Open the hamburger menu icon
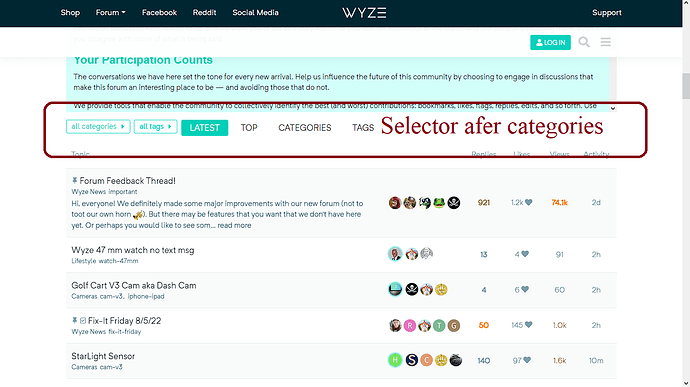Screen dimensions: 690x387 (x=606, y=42)
